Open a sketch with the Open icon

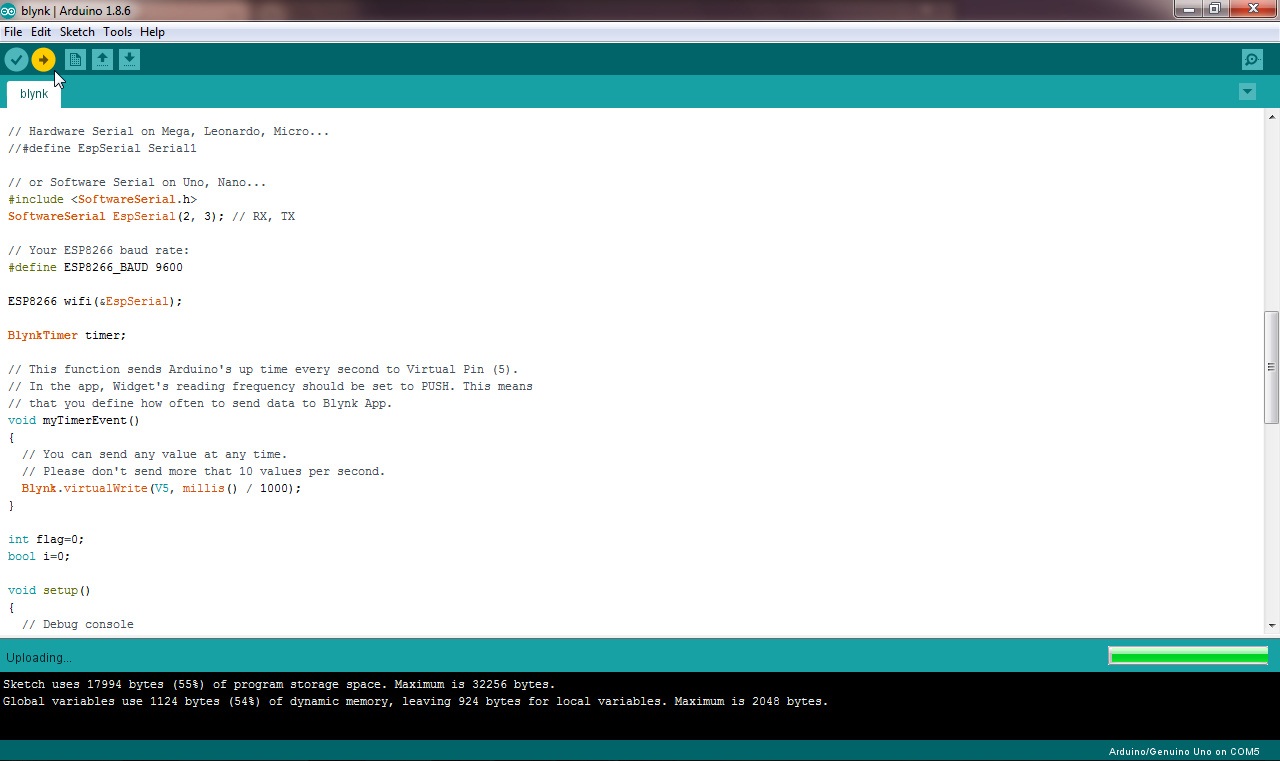(102, 60)
